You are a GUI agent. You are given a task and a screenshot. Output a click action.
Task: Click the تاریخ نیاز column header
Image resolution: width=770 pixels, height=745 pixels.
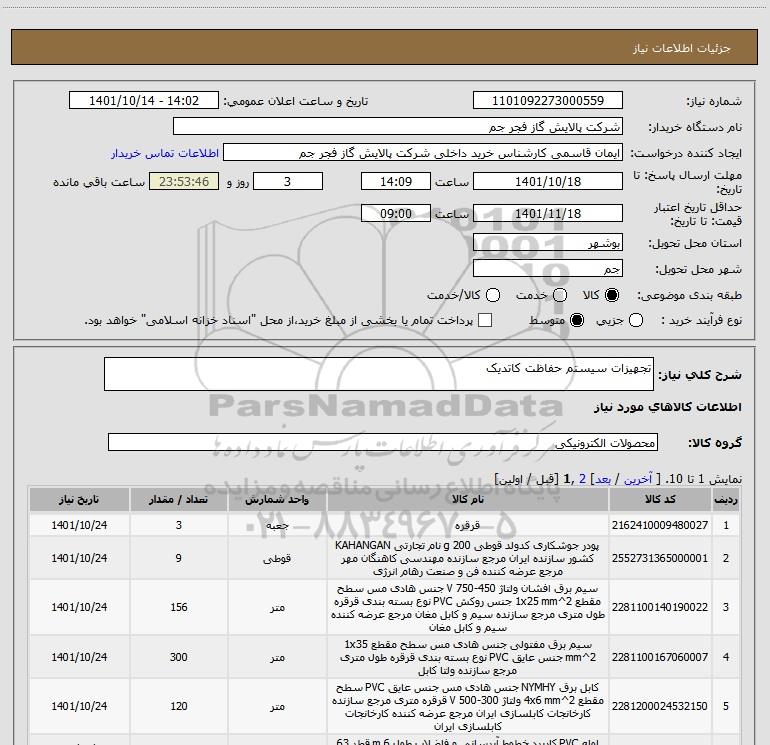[79, 499]
